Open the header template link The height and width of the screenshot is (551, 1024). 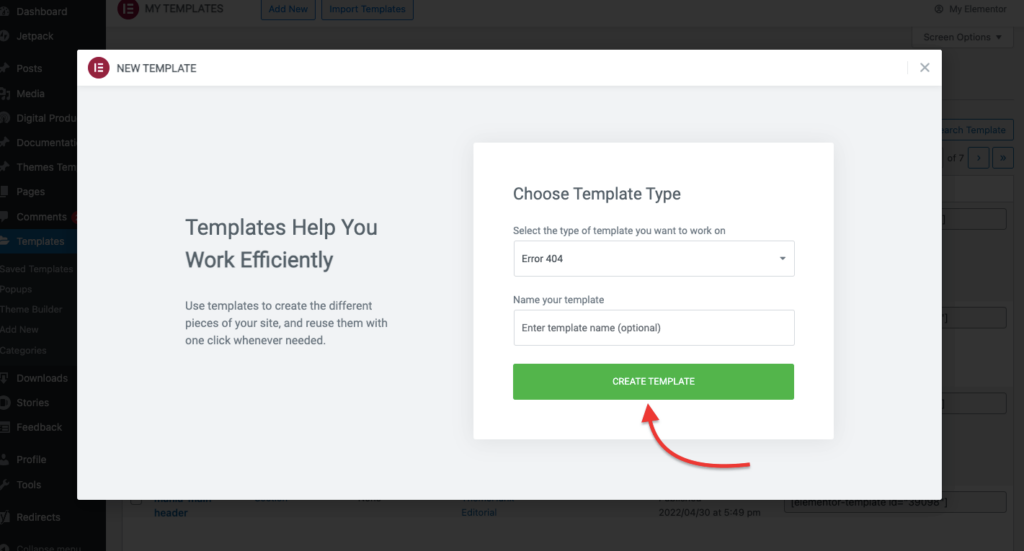click(x=170, y=512)
